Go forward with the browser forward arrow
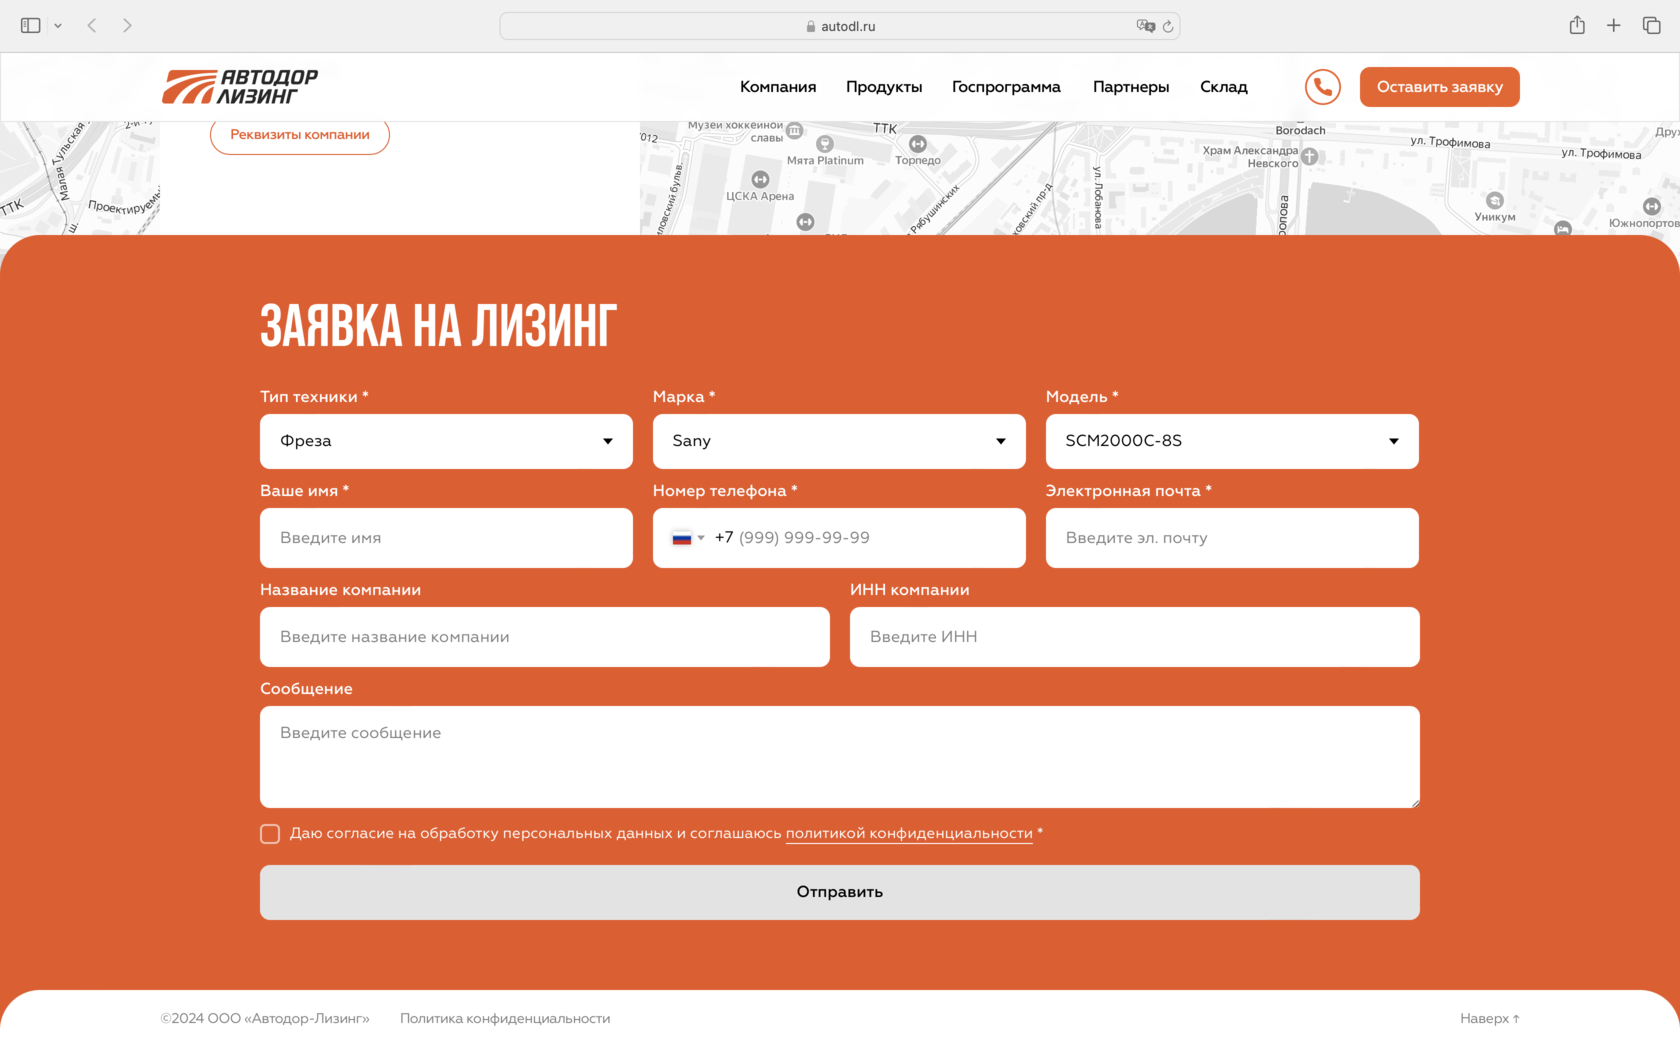Screen dimensions: 1680x1050 point(127,26)
